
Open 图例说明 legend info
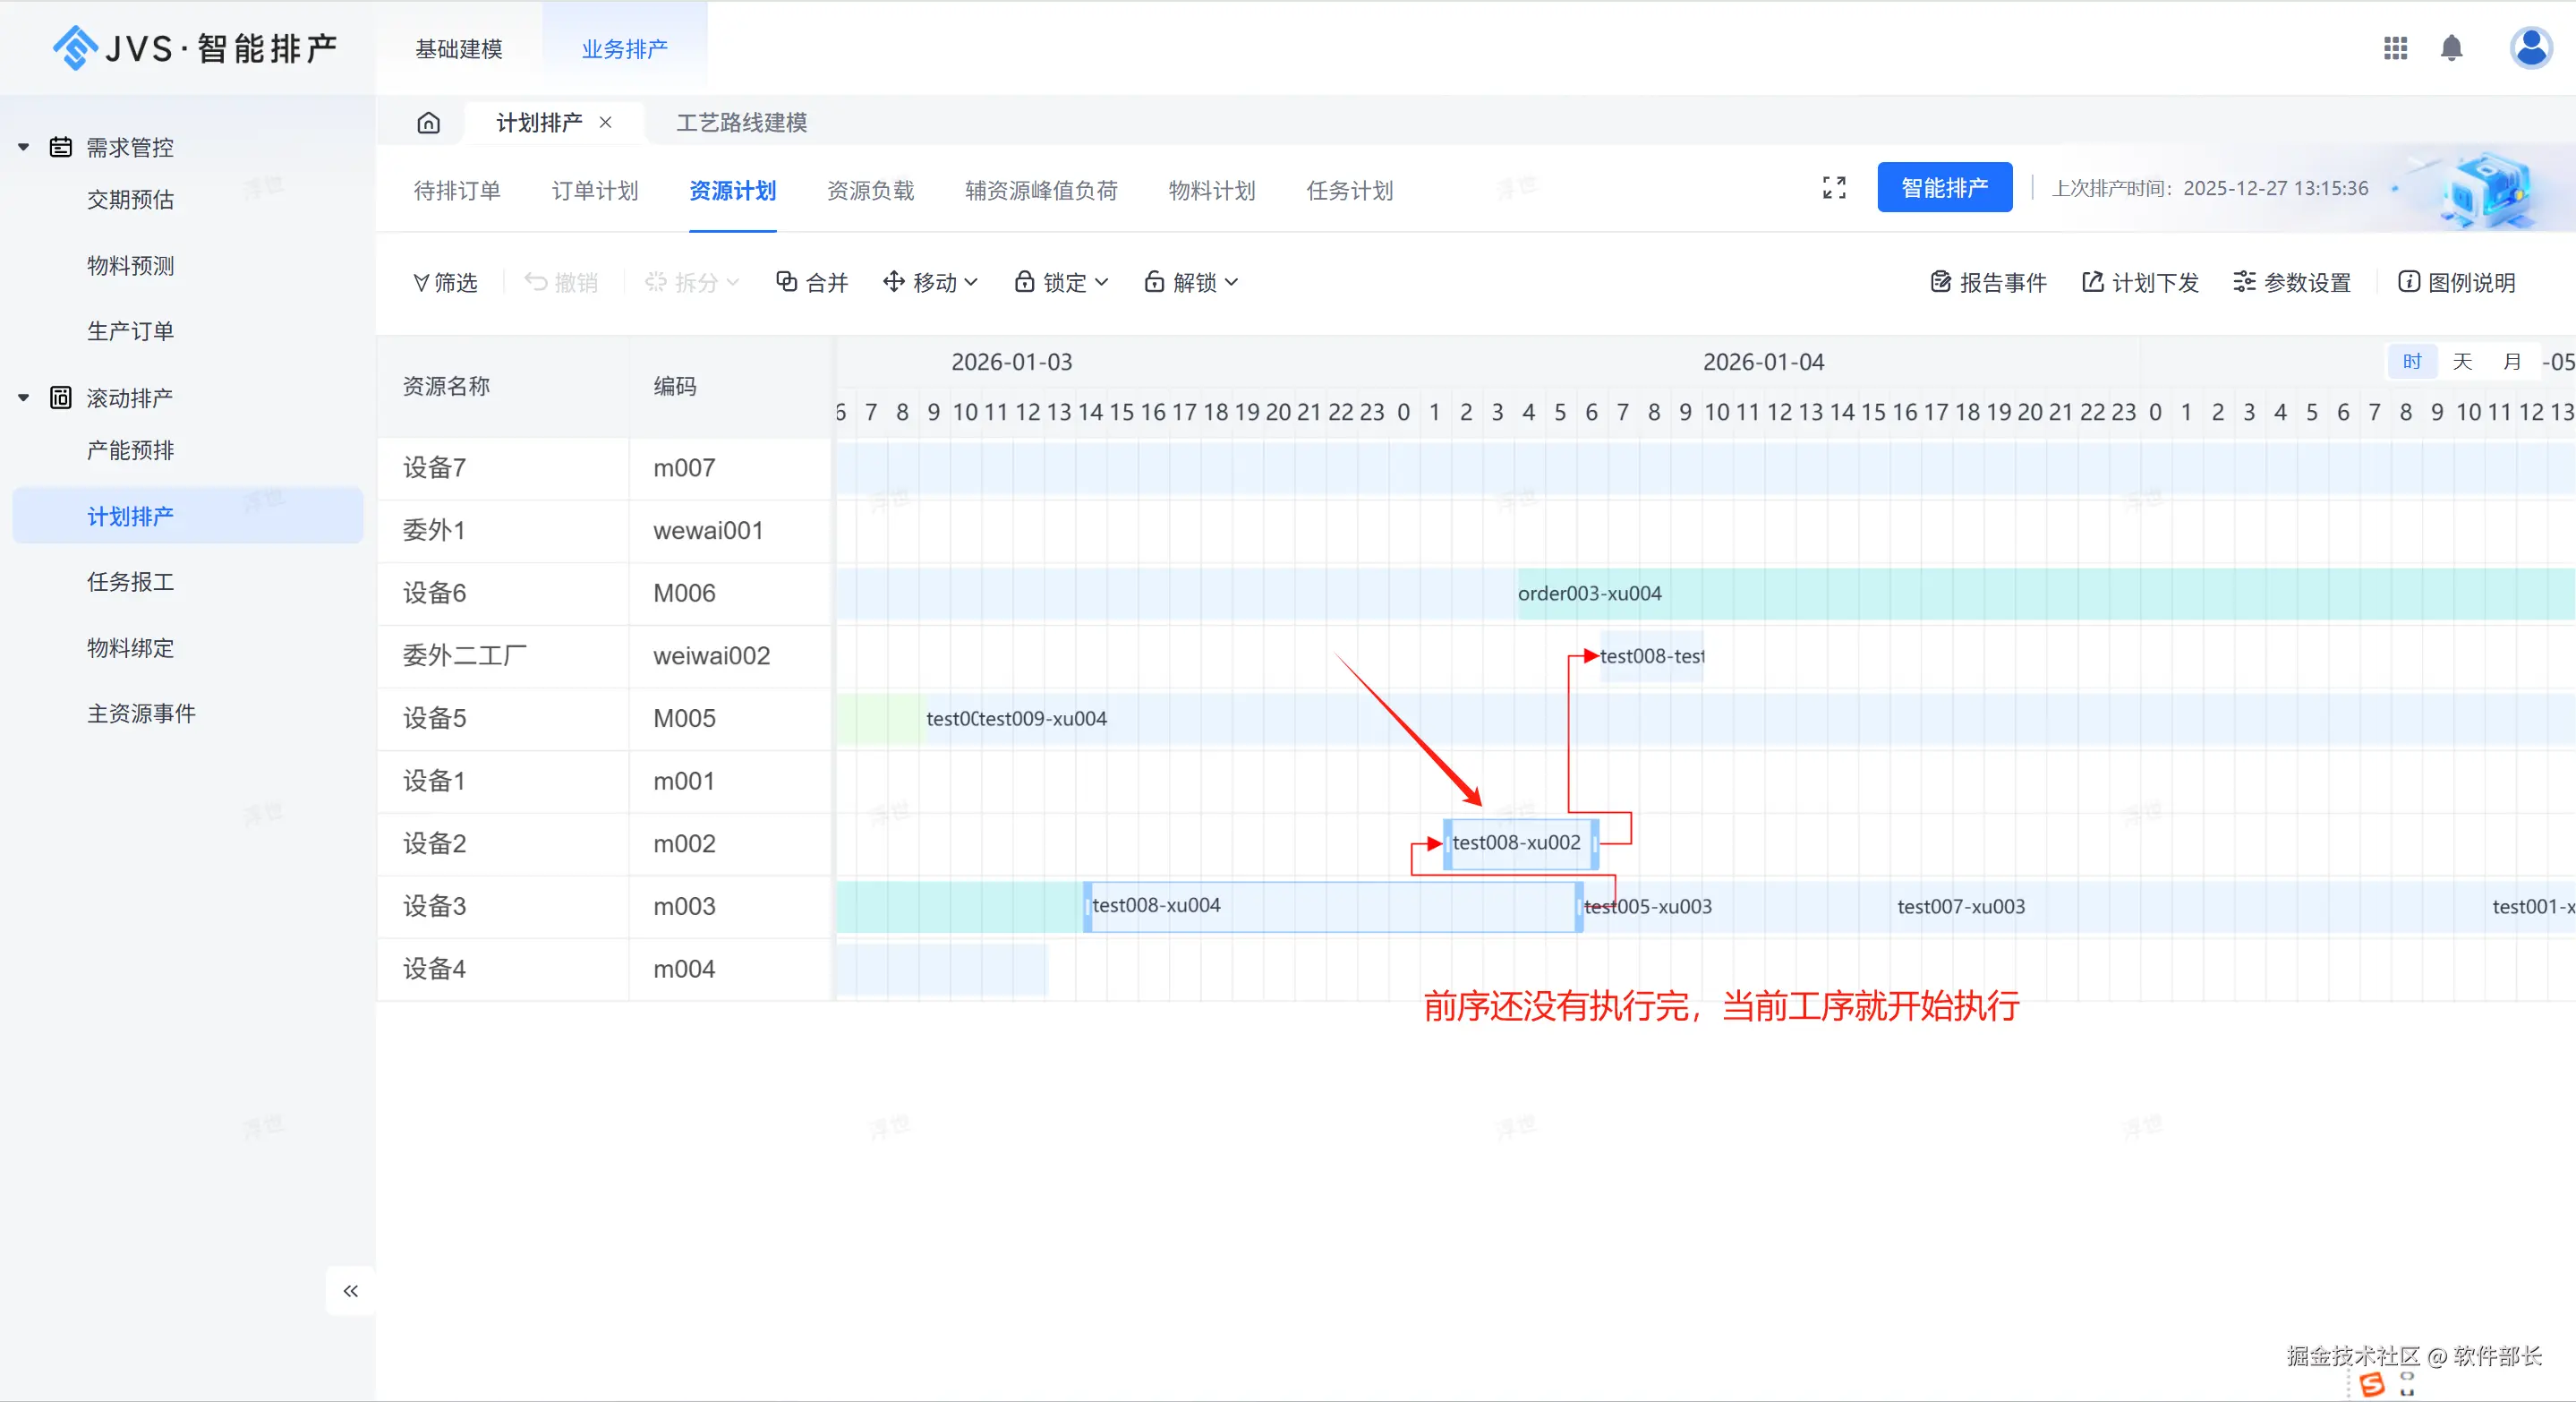(2457, 283)
